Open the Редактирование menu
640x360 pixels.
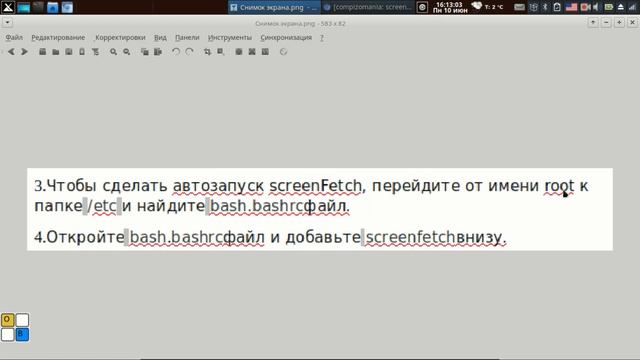[58, 38]
